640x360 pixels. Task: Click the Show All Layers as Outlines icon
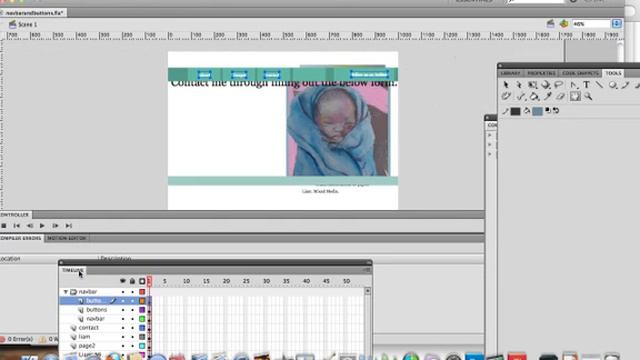point(142,281)
